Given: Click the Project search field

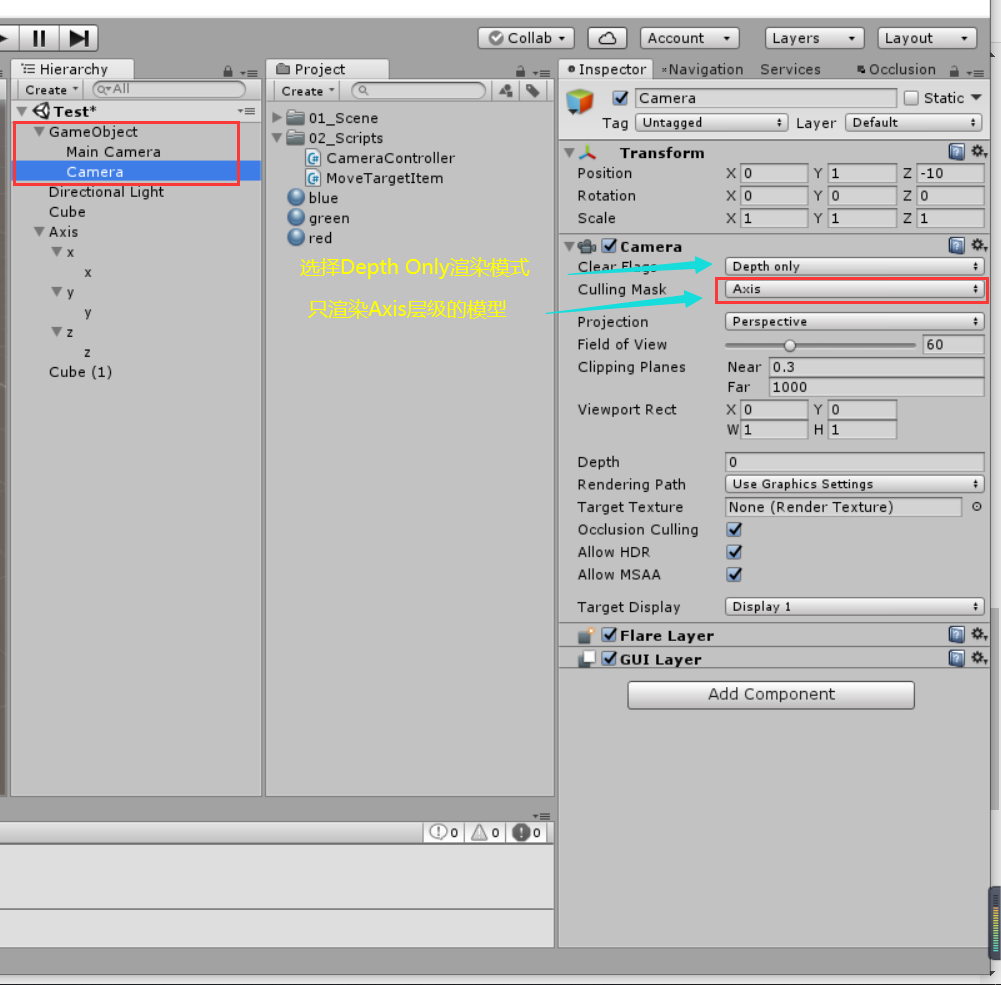Looking at the screenshot, I should coord(419,91).
